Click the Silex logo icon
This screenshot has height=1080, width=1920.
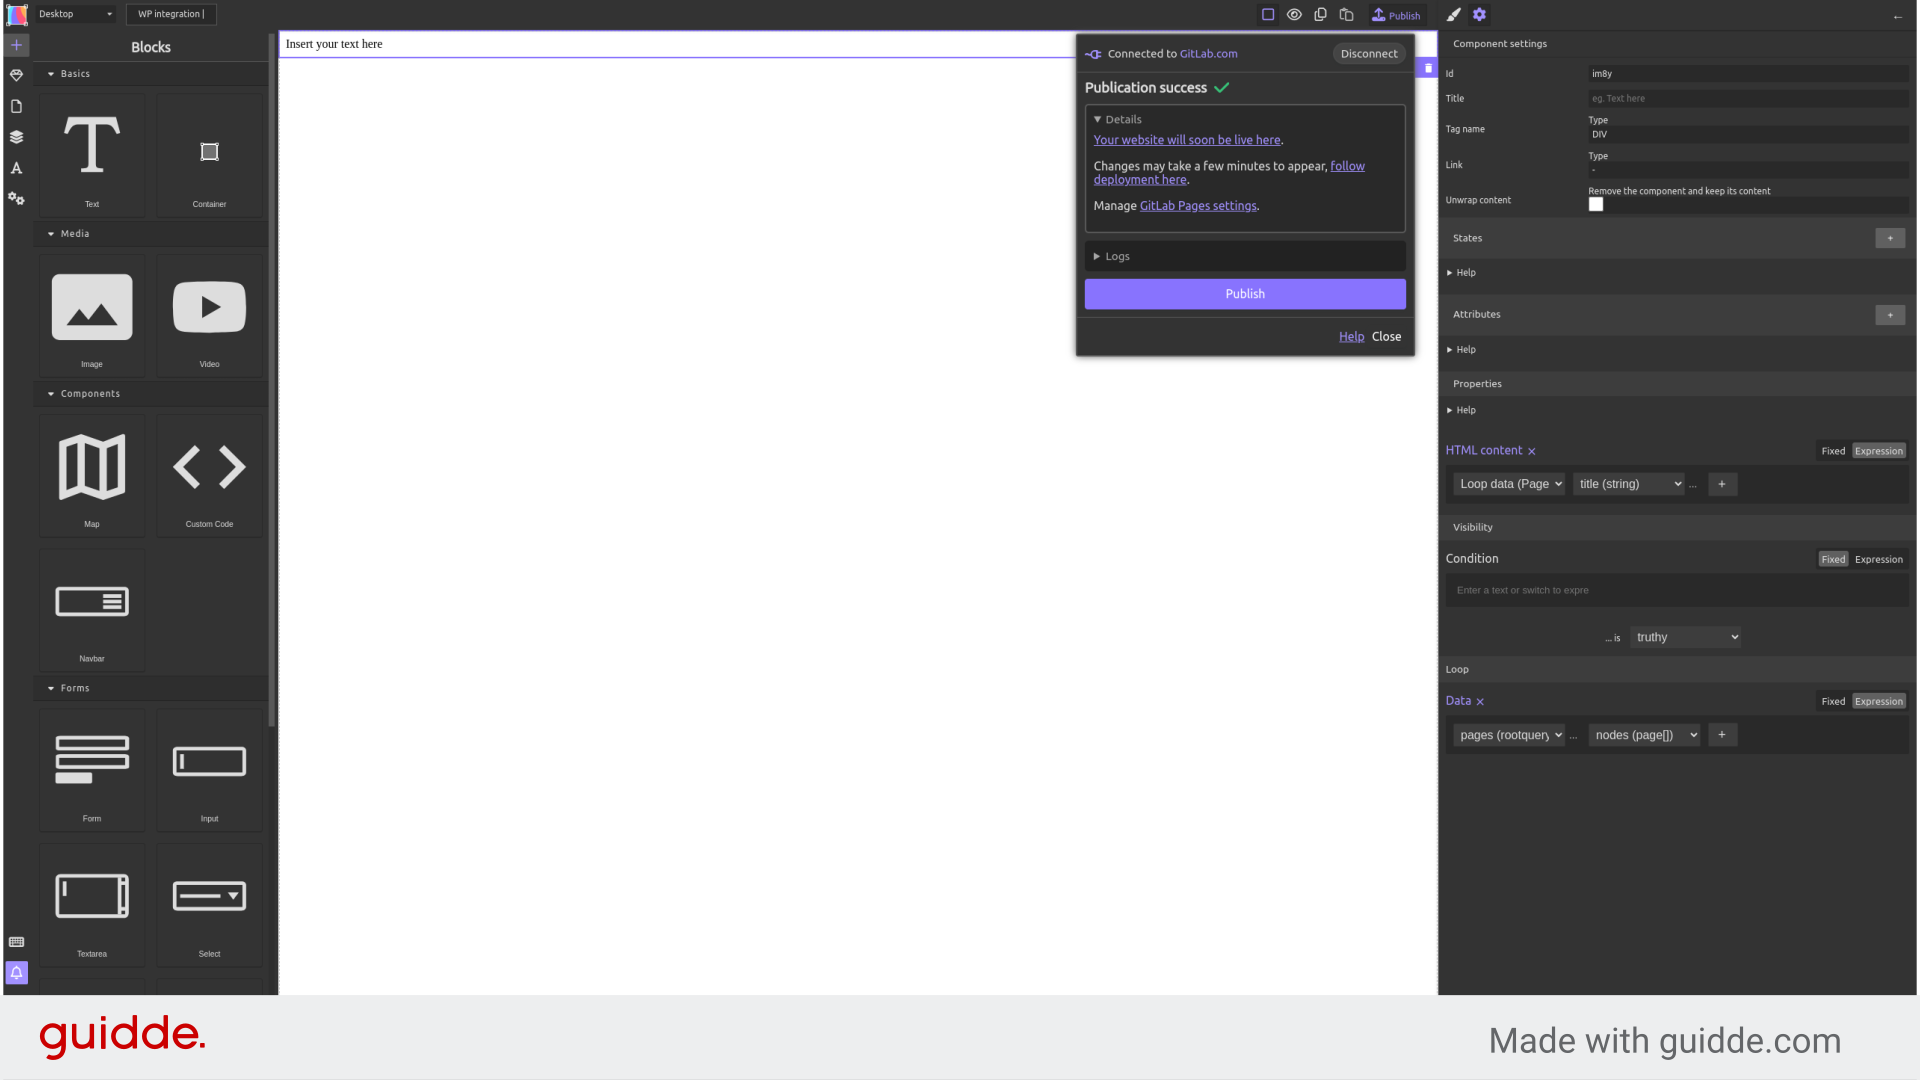[x=17, y=14]
